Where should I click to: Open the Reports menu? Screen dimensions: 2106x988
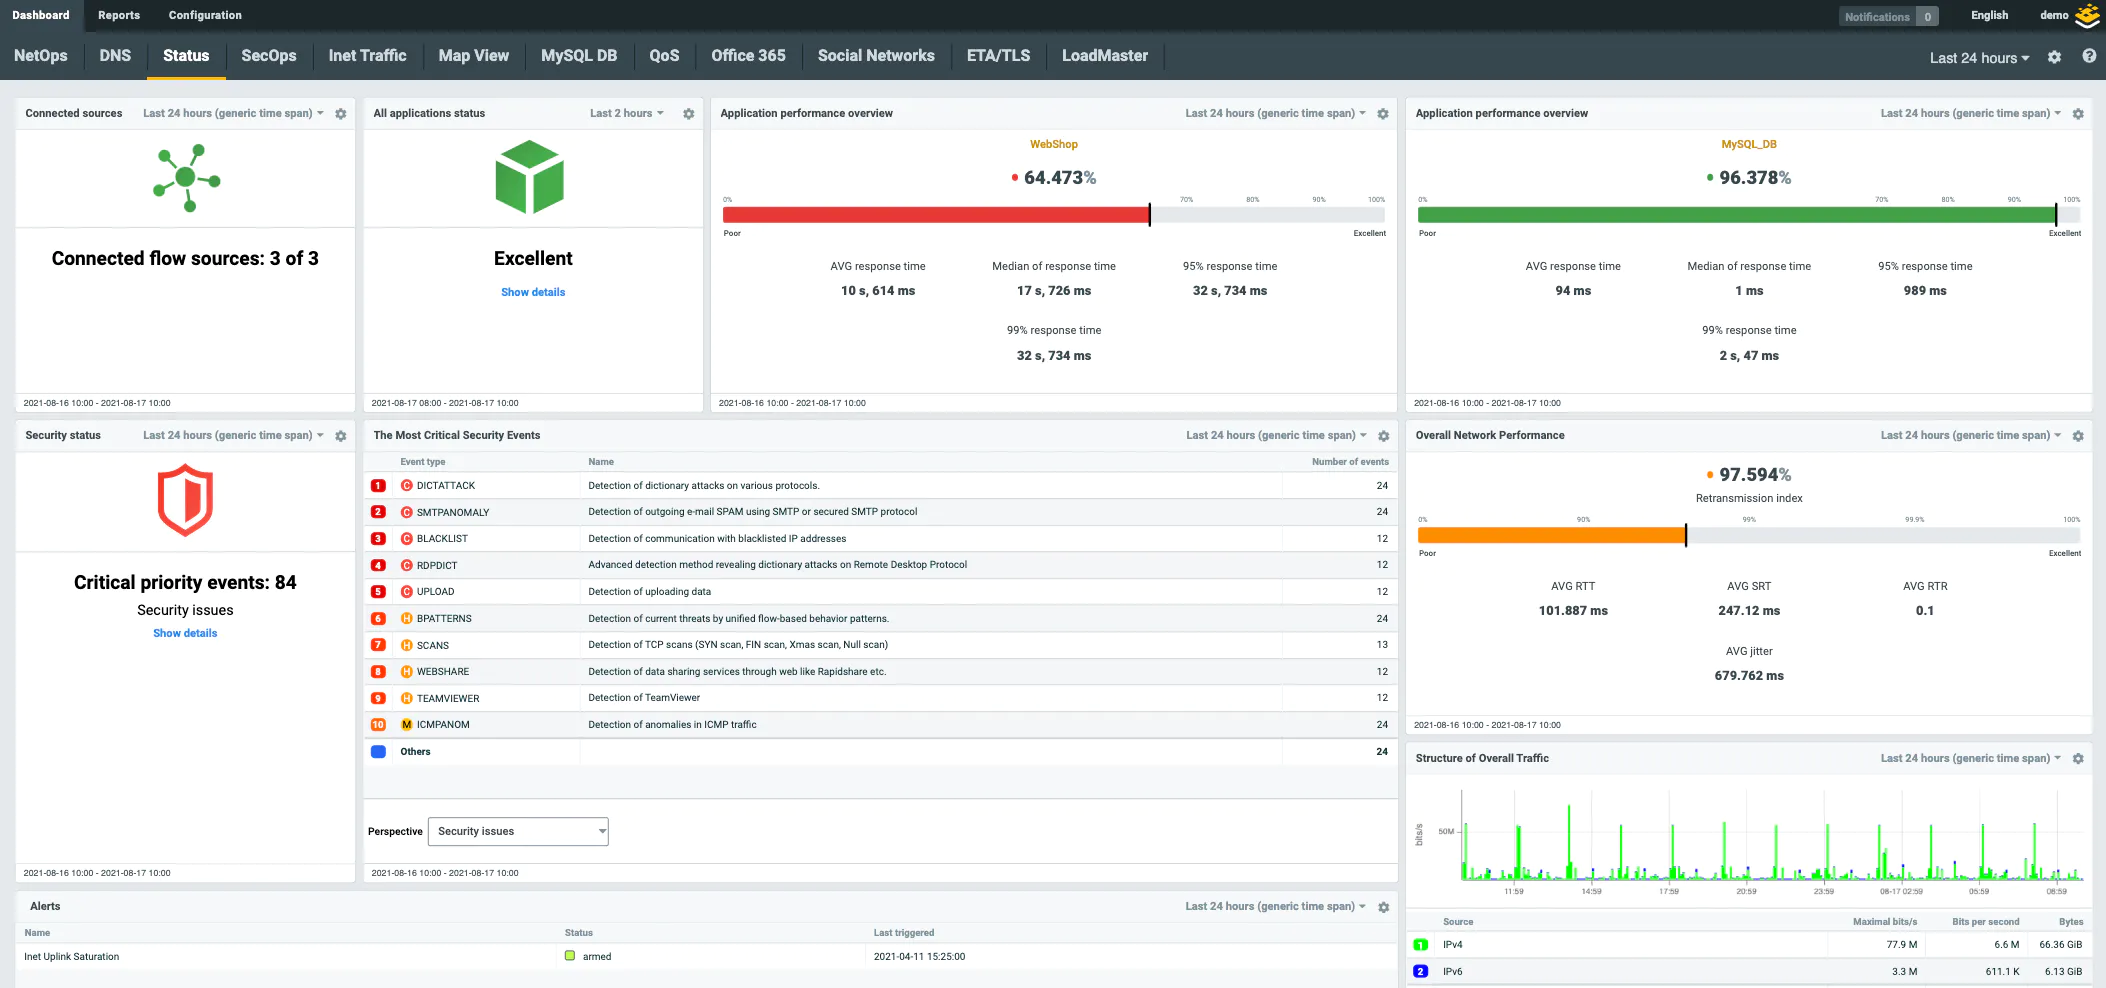(119, 15)
